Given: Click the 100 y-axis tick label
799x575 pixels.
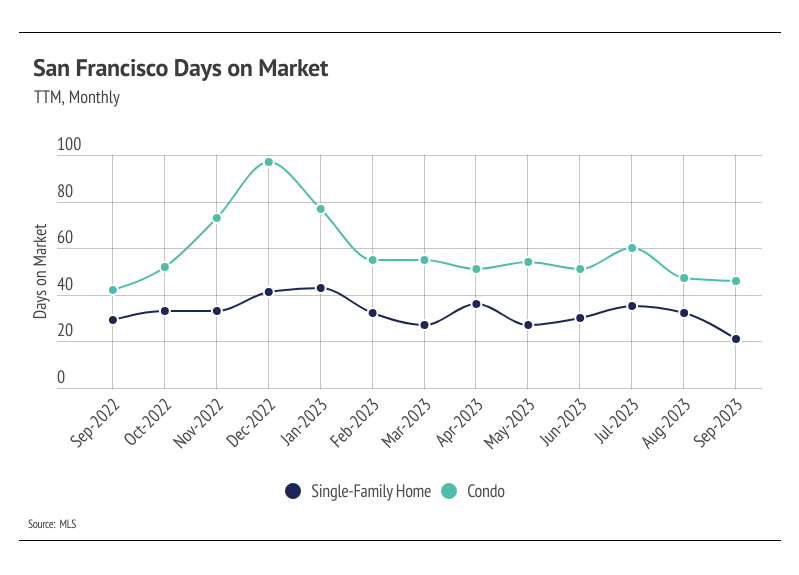Looking at the screenshot, I should coord(69,147).
